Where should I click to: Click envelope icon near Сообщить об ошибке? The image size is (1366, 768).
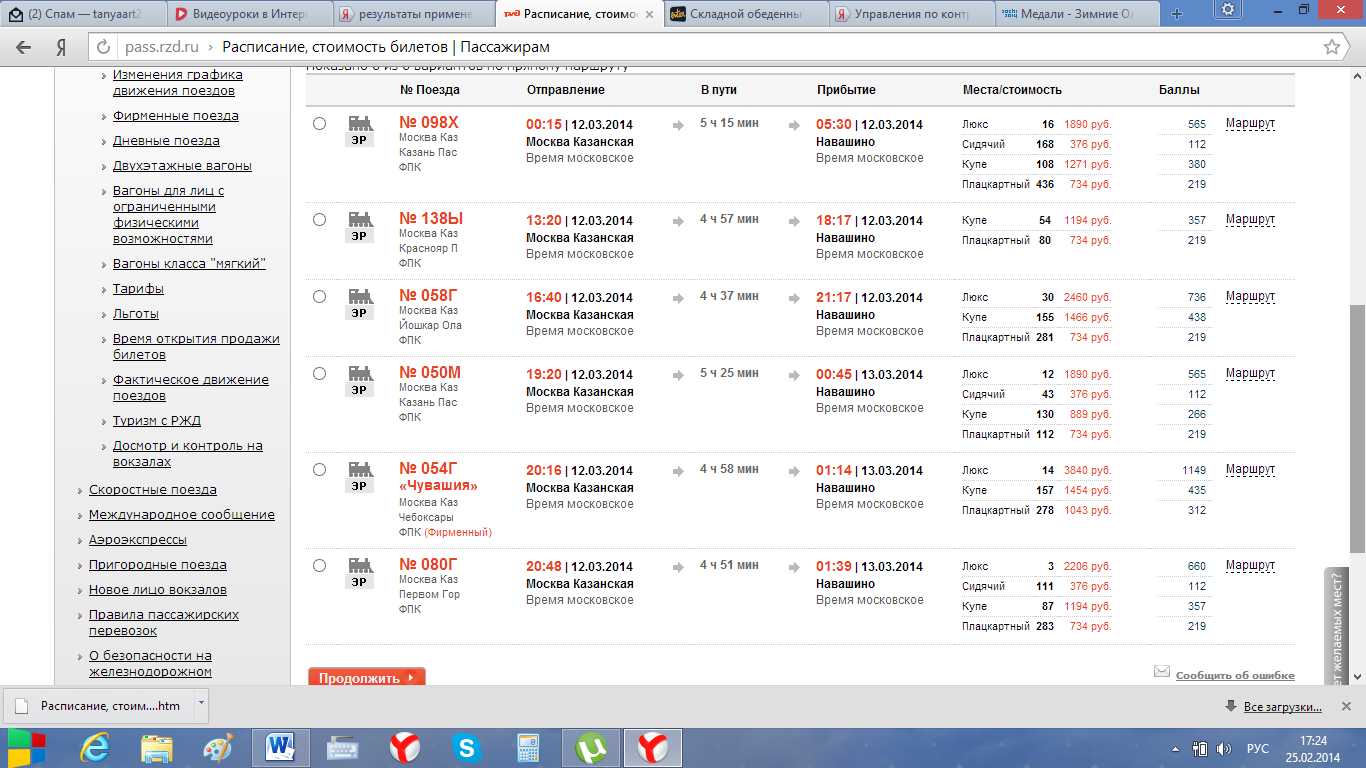(x=1161, y=672)
